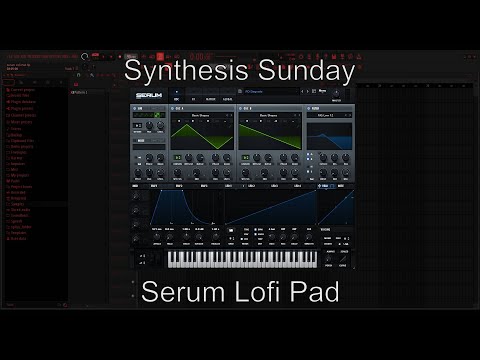Click the OSC A Blend knob
The width and height of the screenshot is (480, 360).
click(200, 158)
